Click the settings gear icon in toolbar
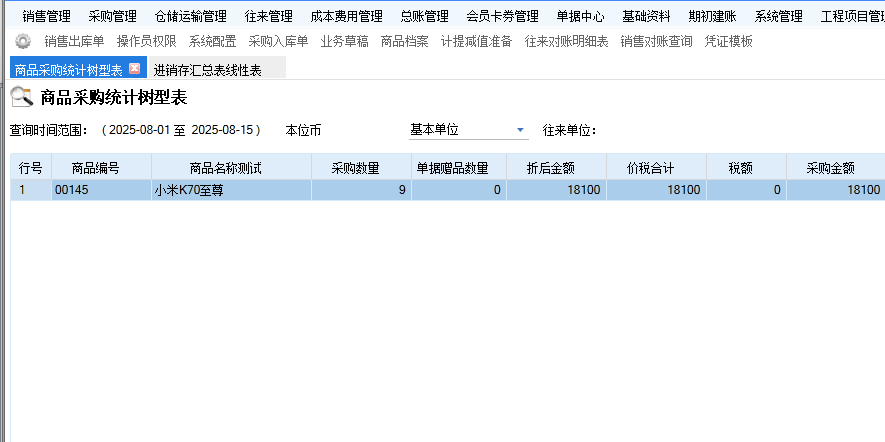885x442 pixels. (23, 41)
